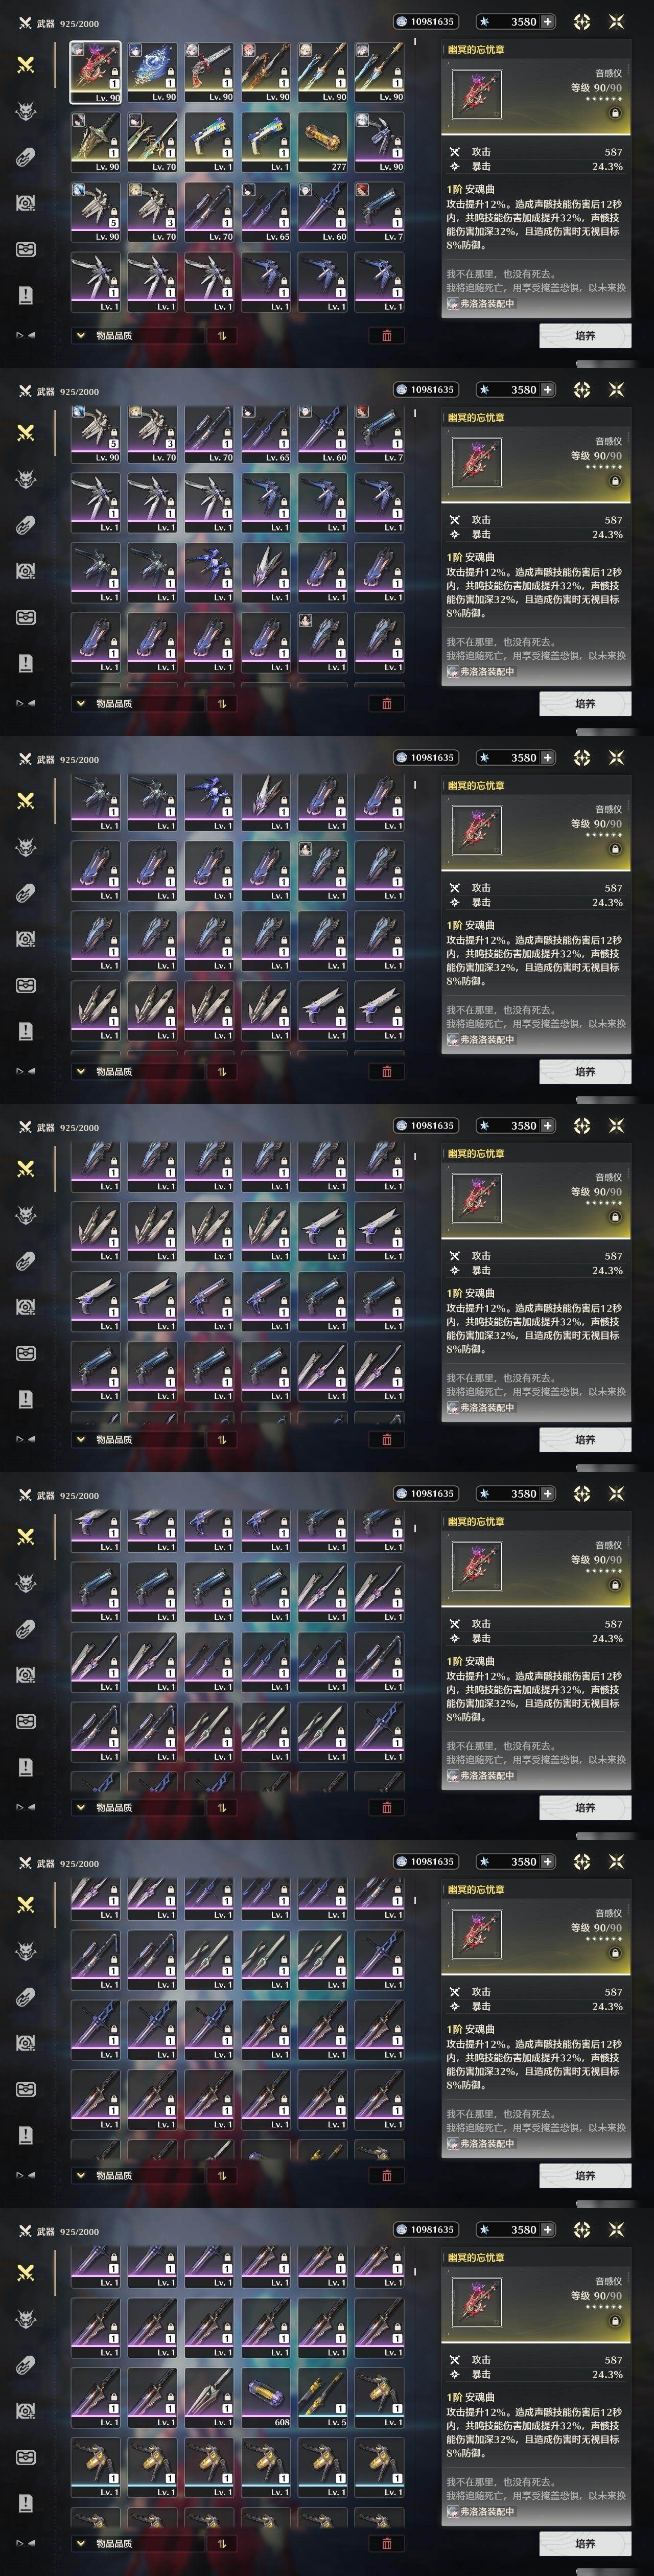Click the 培养 button in topmost detail panel
Screen dimensions: 654x2576
pyautogui.click(x=585, y=336)
